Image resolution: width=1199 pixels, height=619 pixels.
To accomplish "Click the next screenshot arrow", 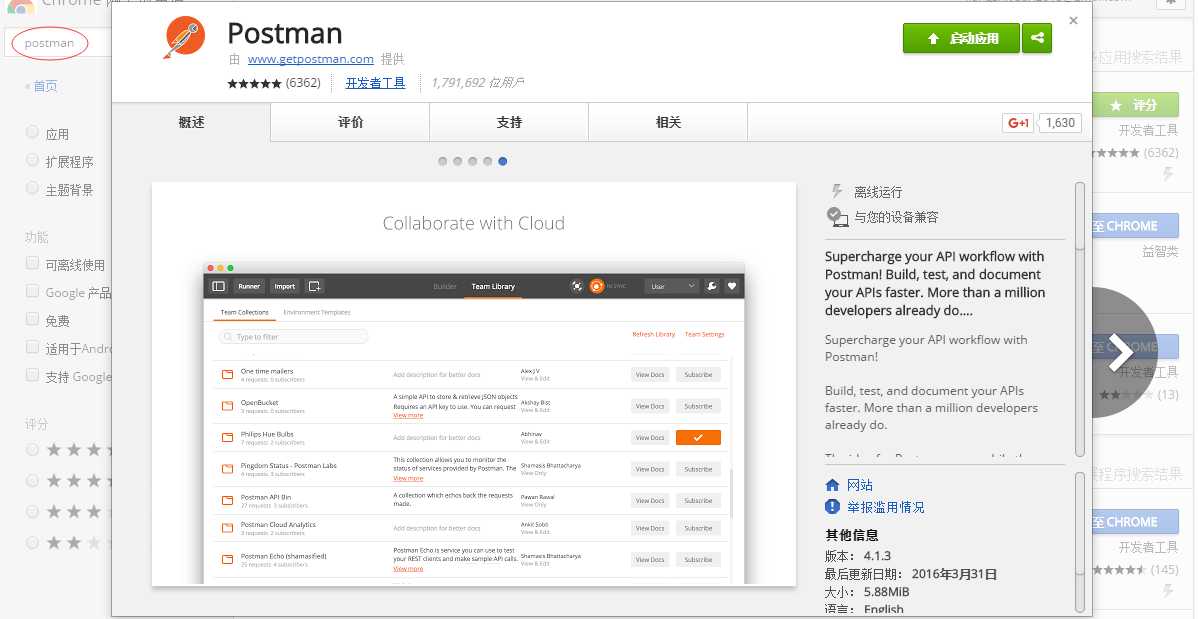I will tap(1121, 352).
